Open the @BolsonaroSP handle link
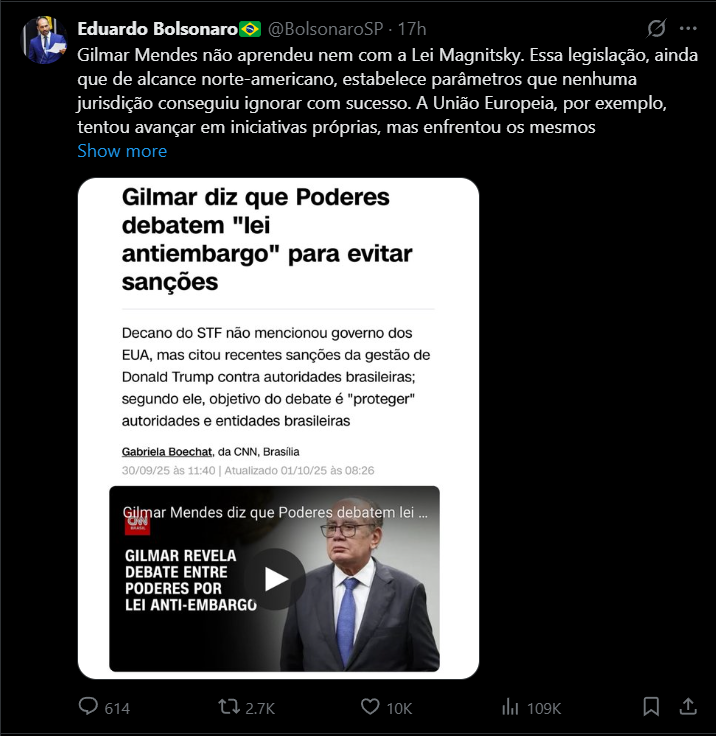This screenshot has height=736, width=716. (325, 29)
